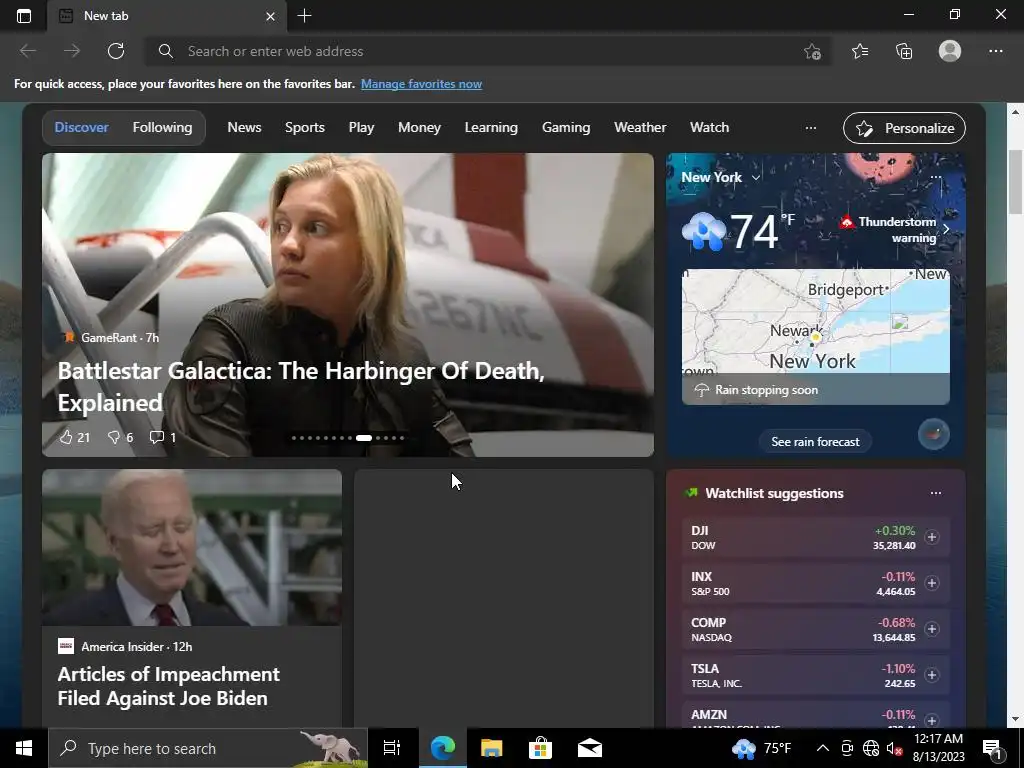Add this page to favorites star icon
This screenshot has height=768, width=1024.
pos(812,52)
